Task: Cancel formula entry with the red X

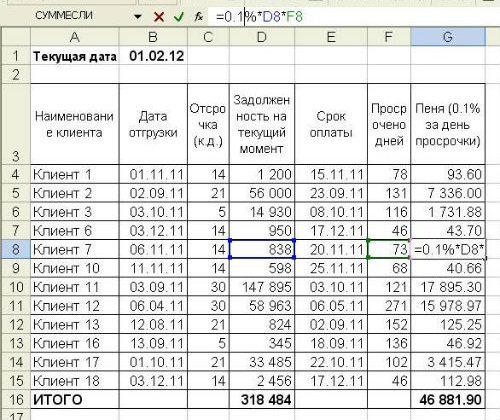Action: point(159,16)
